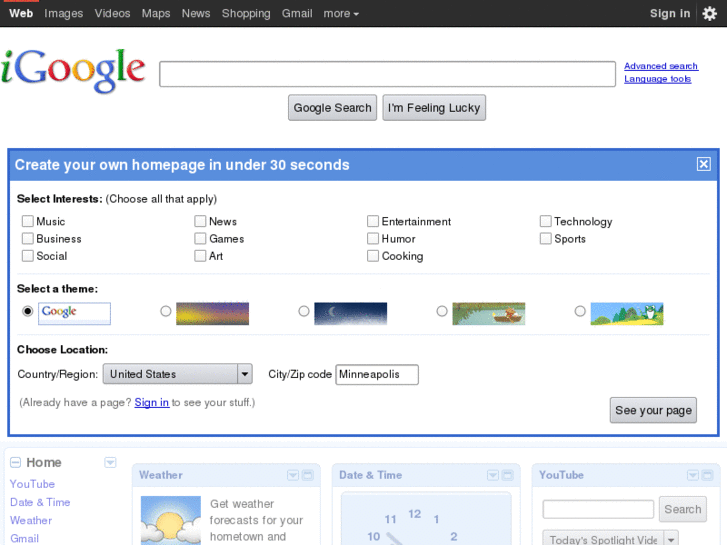Click Sign in at top right
The width and height of the screenshot is (727, 545).
pos(670,13)
